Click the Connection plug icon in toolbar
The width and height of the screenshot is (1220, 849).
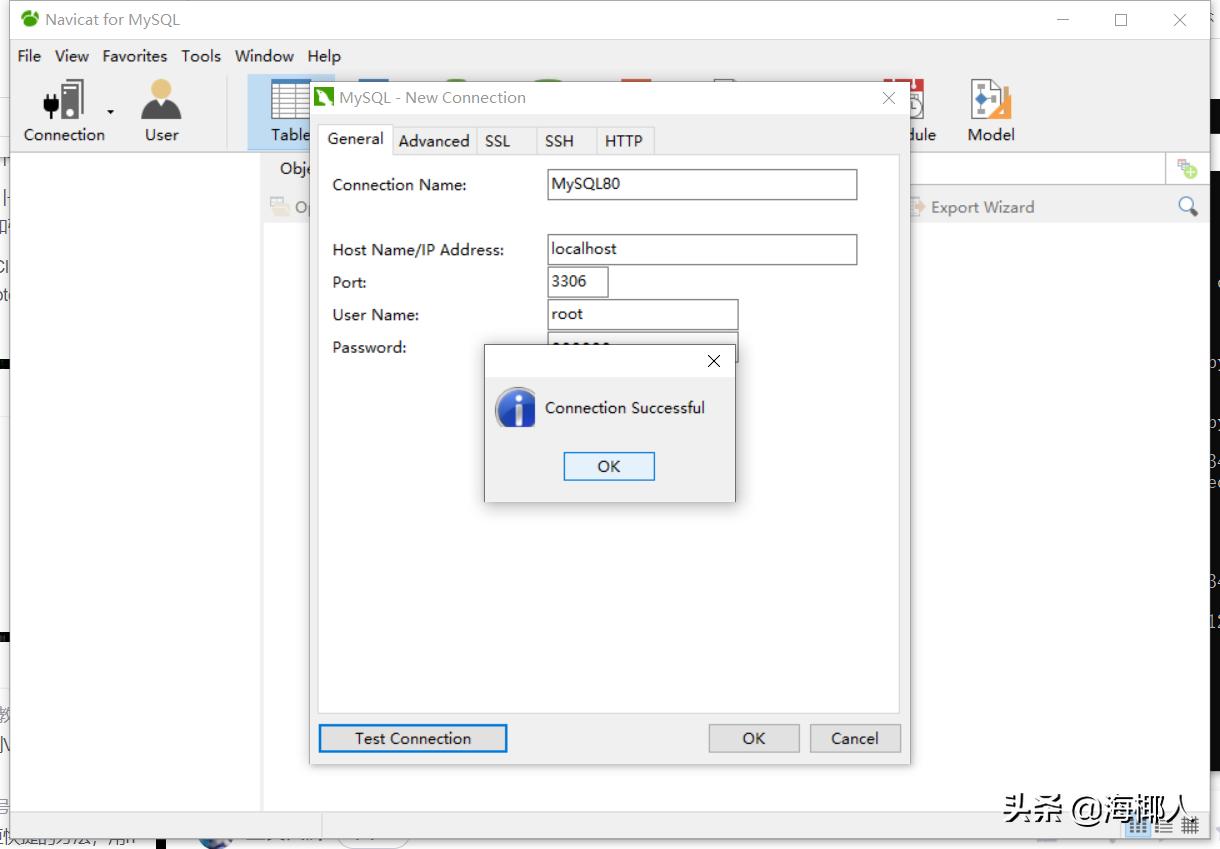coord(63,102)
